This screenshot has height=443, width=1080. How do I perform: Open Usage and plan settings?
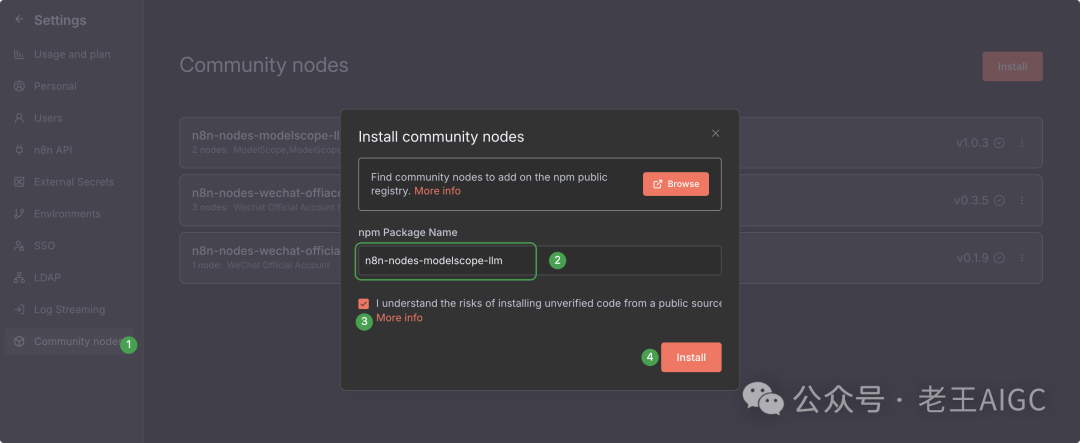71,54
